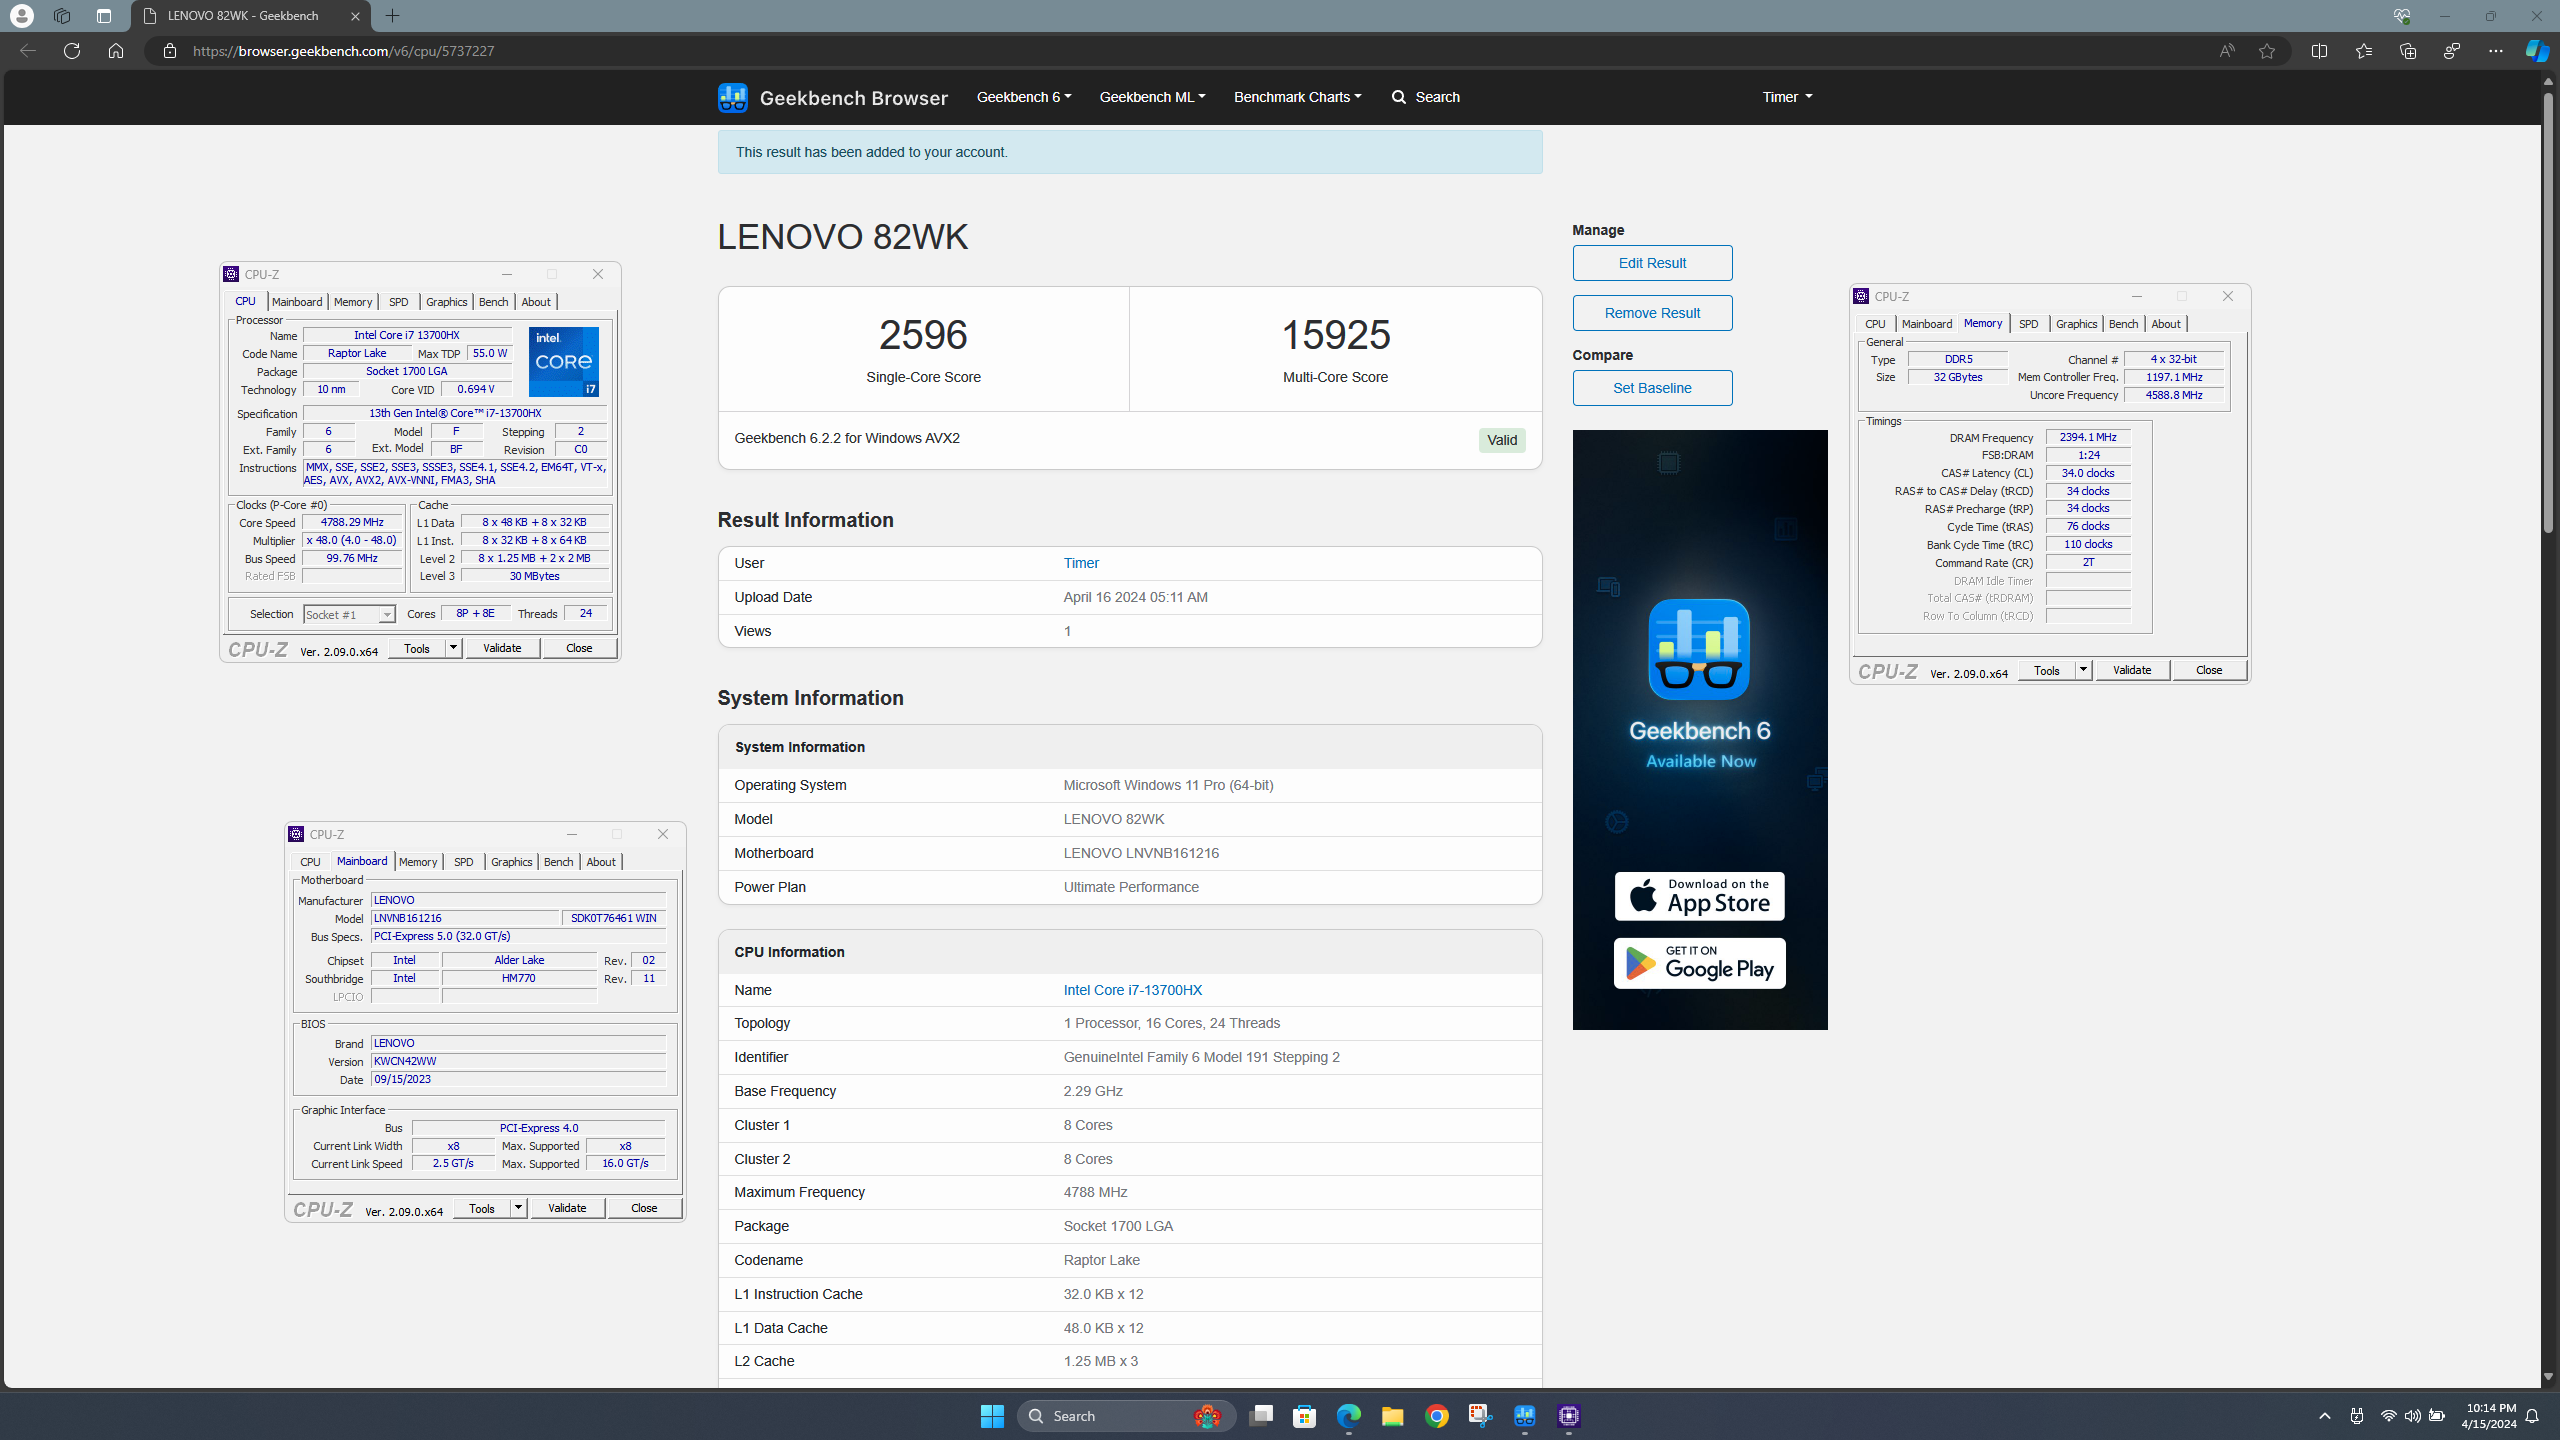Click the Geekbench app taskbar icon
2560x1440 pixels.
coord(1524,1416)
